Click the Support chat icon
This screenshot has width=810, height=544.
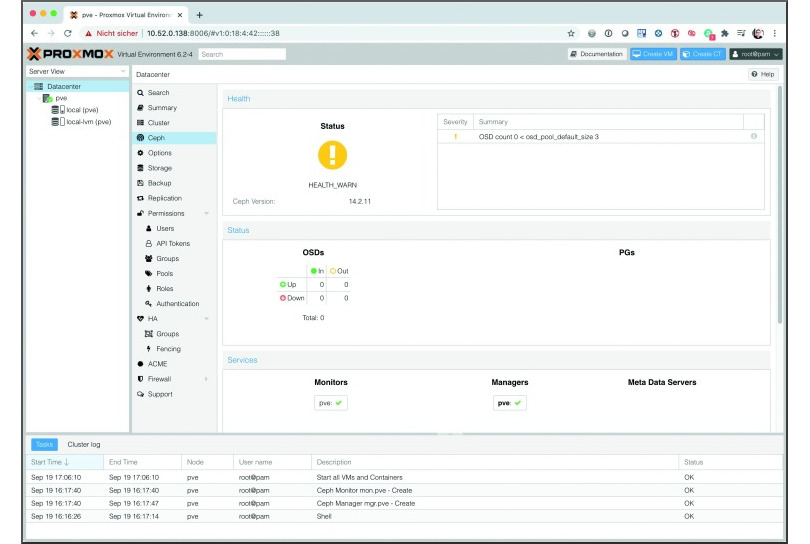[141, 394]
